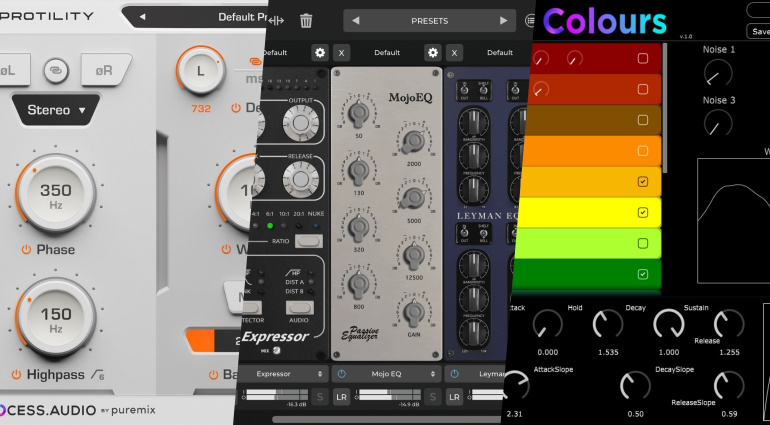Click the MojoEQ GAIN knob
Viewport: 770px width, 425px height.
pos(414,312)
